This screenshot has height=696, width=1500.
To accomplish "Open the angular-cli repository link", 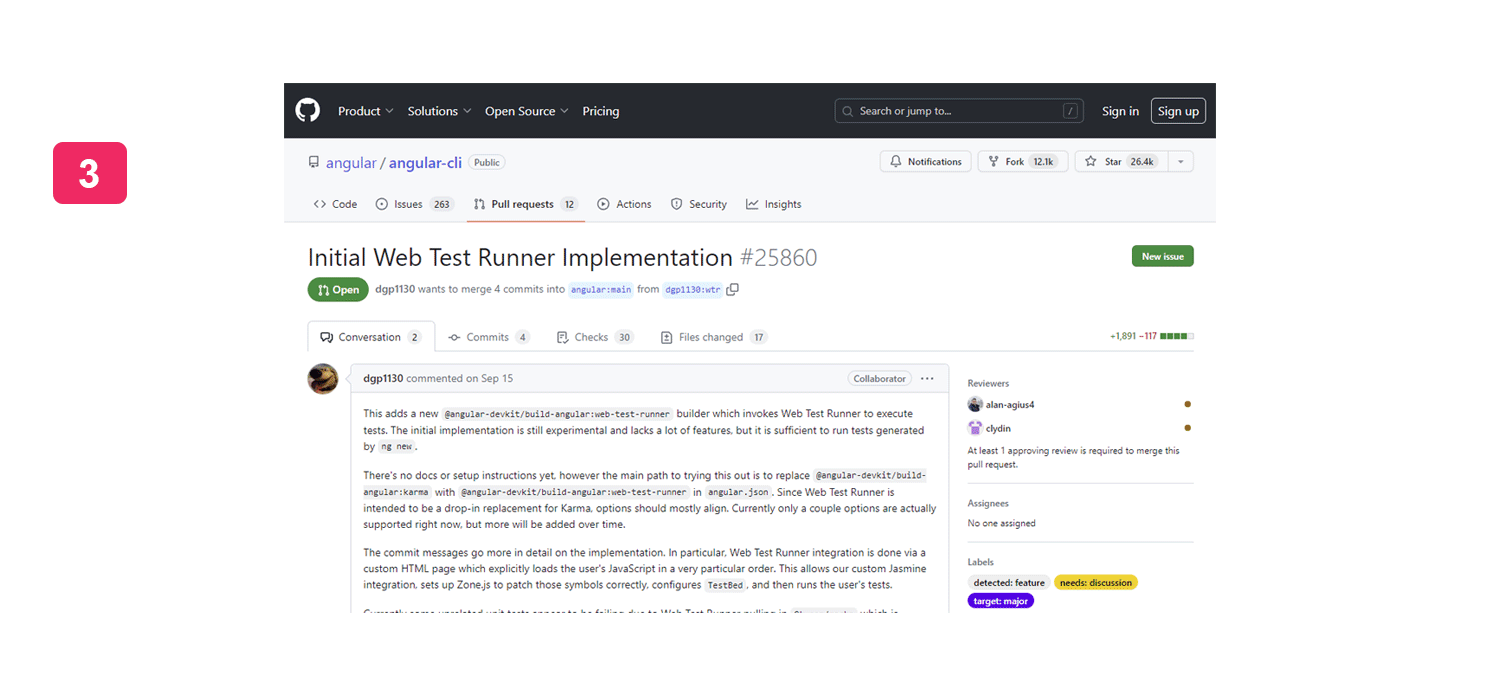I will (x=425, y=163).
